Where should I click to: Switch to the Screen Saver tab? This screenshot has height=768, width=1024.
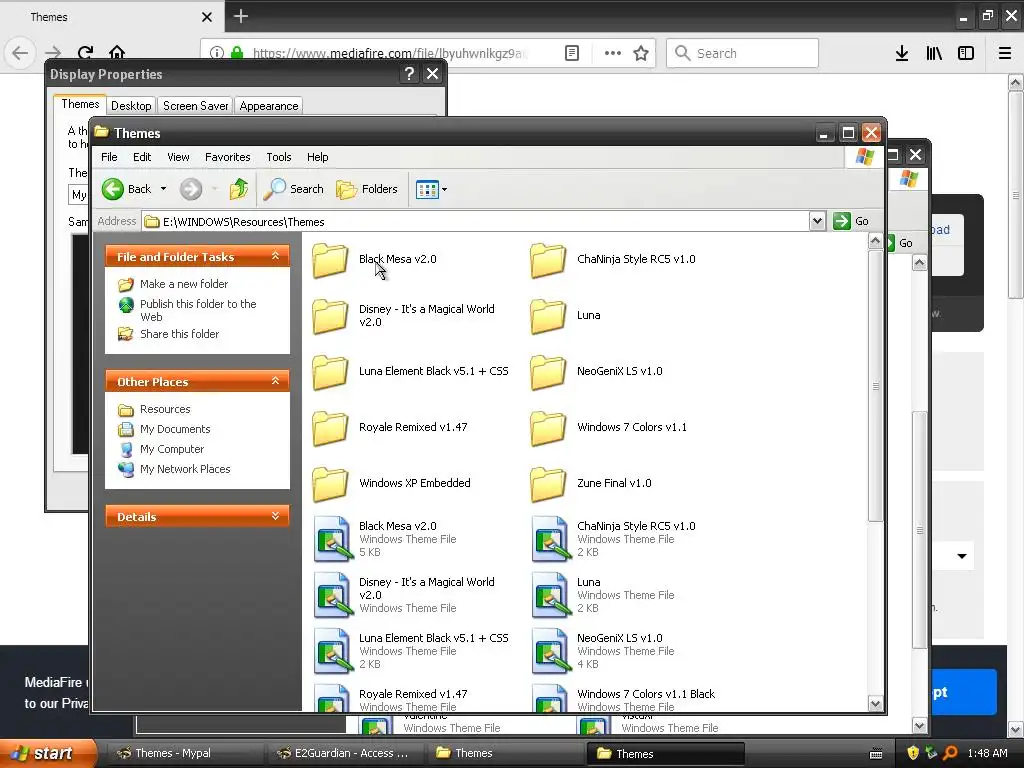click(x=195, y=106)
